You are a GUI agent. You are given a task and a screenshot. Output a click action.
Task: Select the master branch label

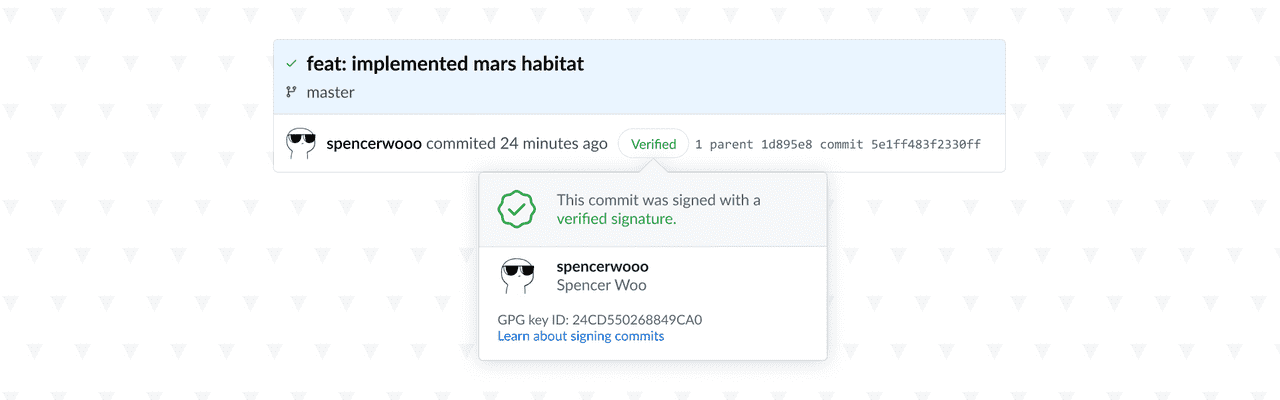pos(330,92)
